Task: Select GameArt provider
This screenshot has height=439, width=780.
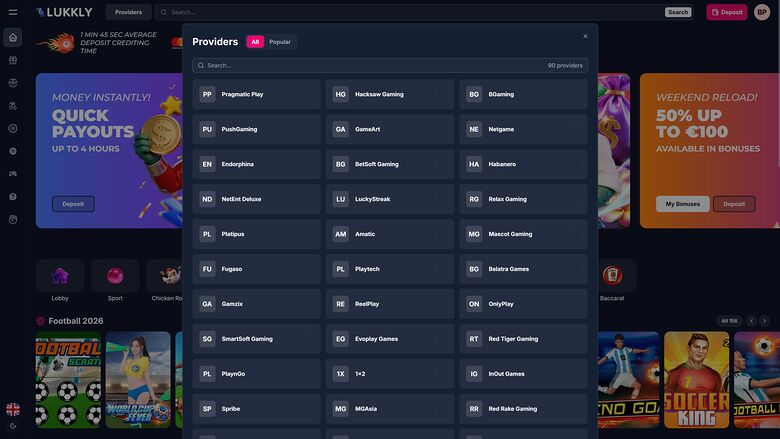Action: click(x=390, y=129)
